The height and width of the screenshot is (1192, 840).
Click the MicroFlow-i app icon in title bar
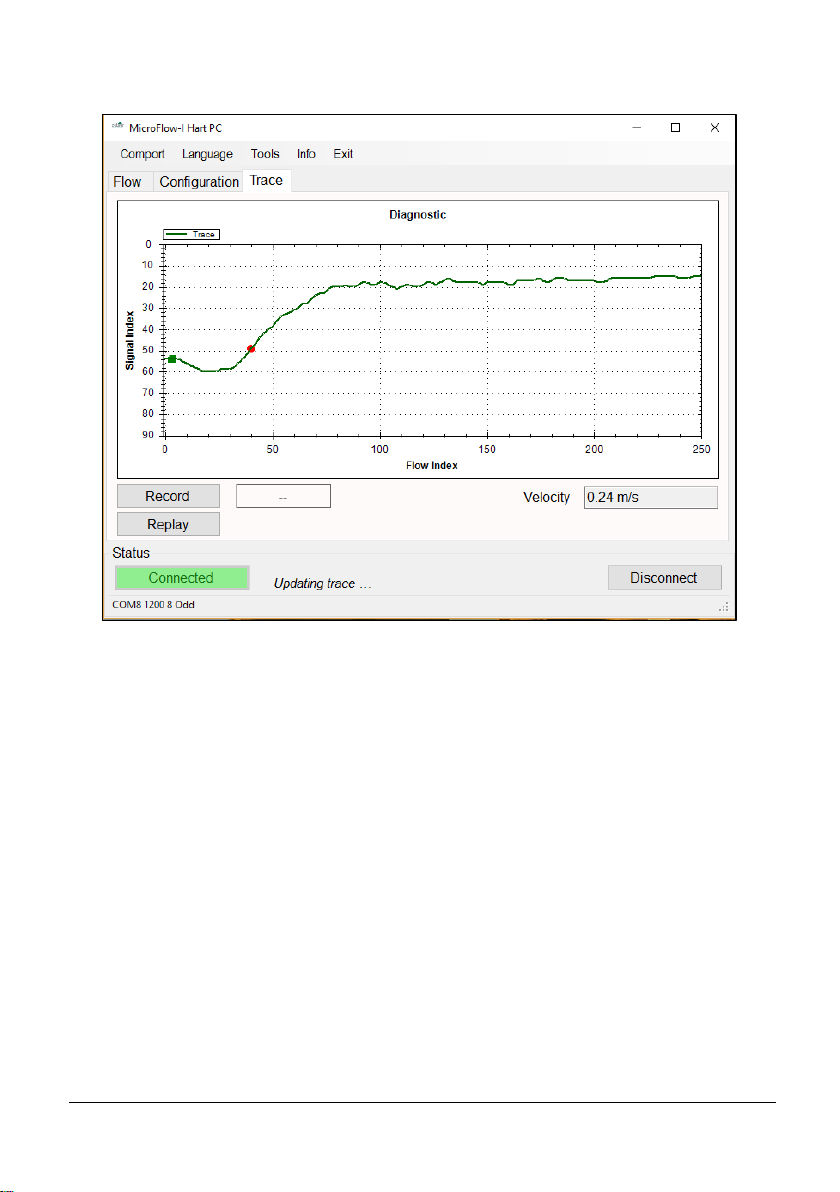118,127
